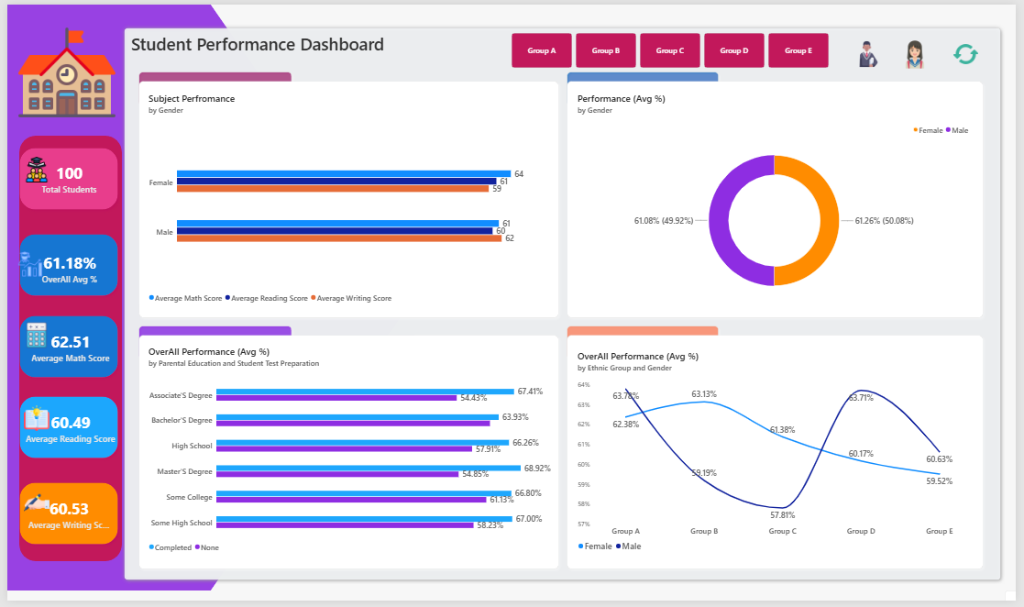
Task: Click Completed legend entry in education chart
Action: click(170, 548)
